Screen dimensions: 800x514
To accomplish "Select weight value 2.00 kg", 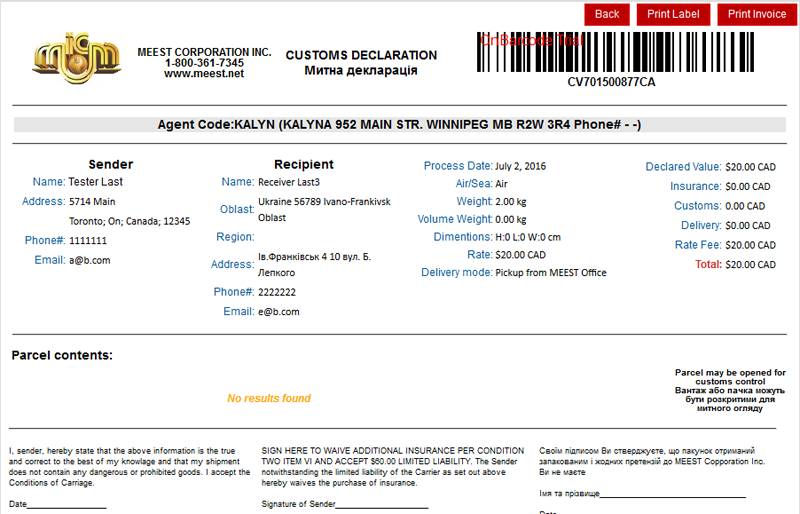I will [511, 202].
